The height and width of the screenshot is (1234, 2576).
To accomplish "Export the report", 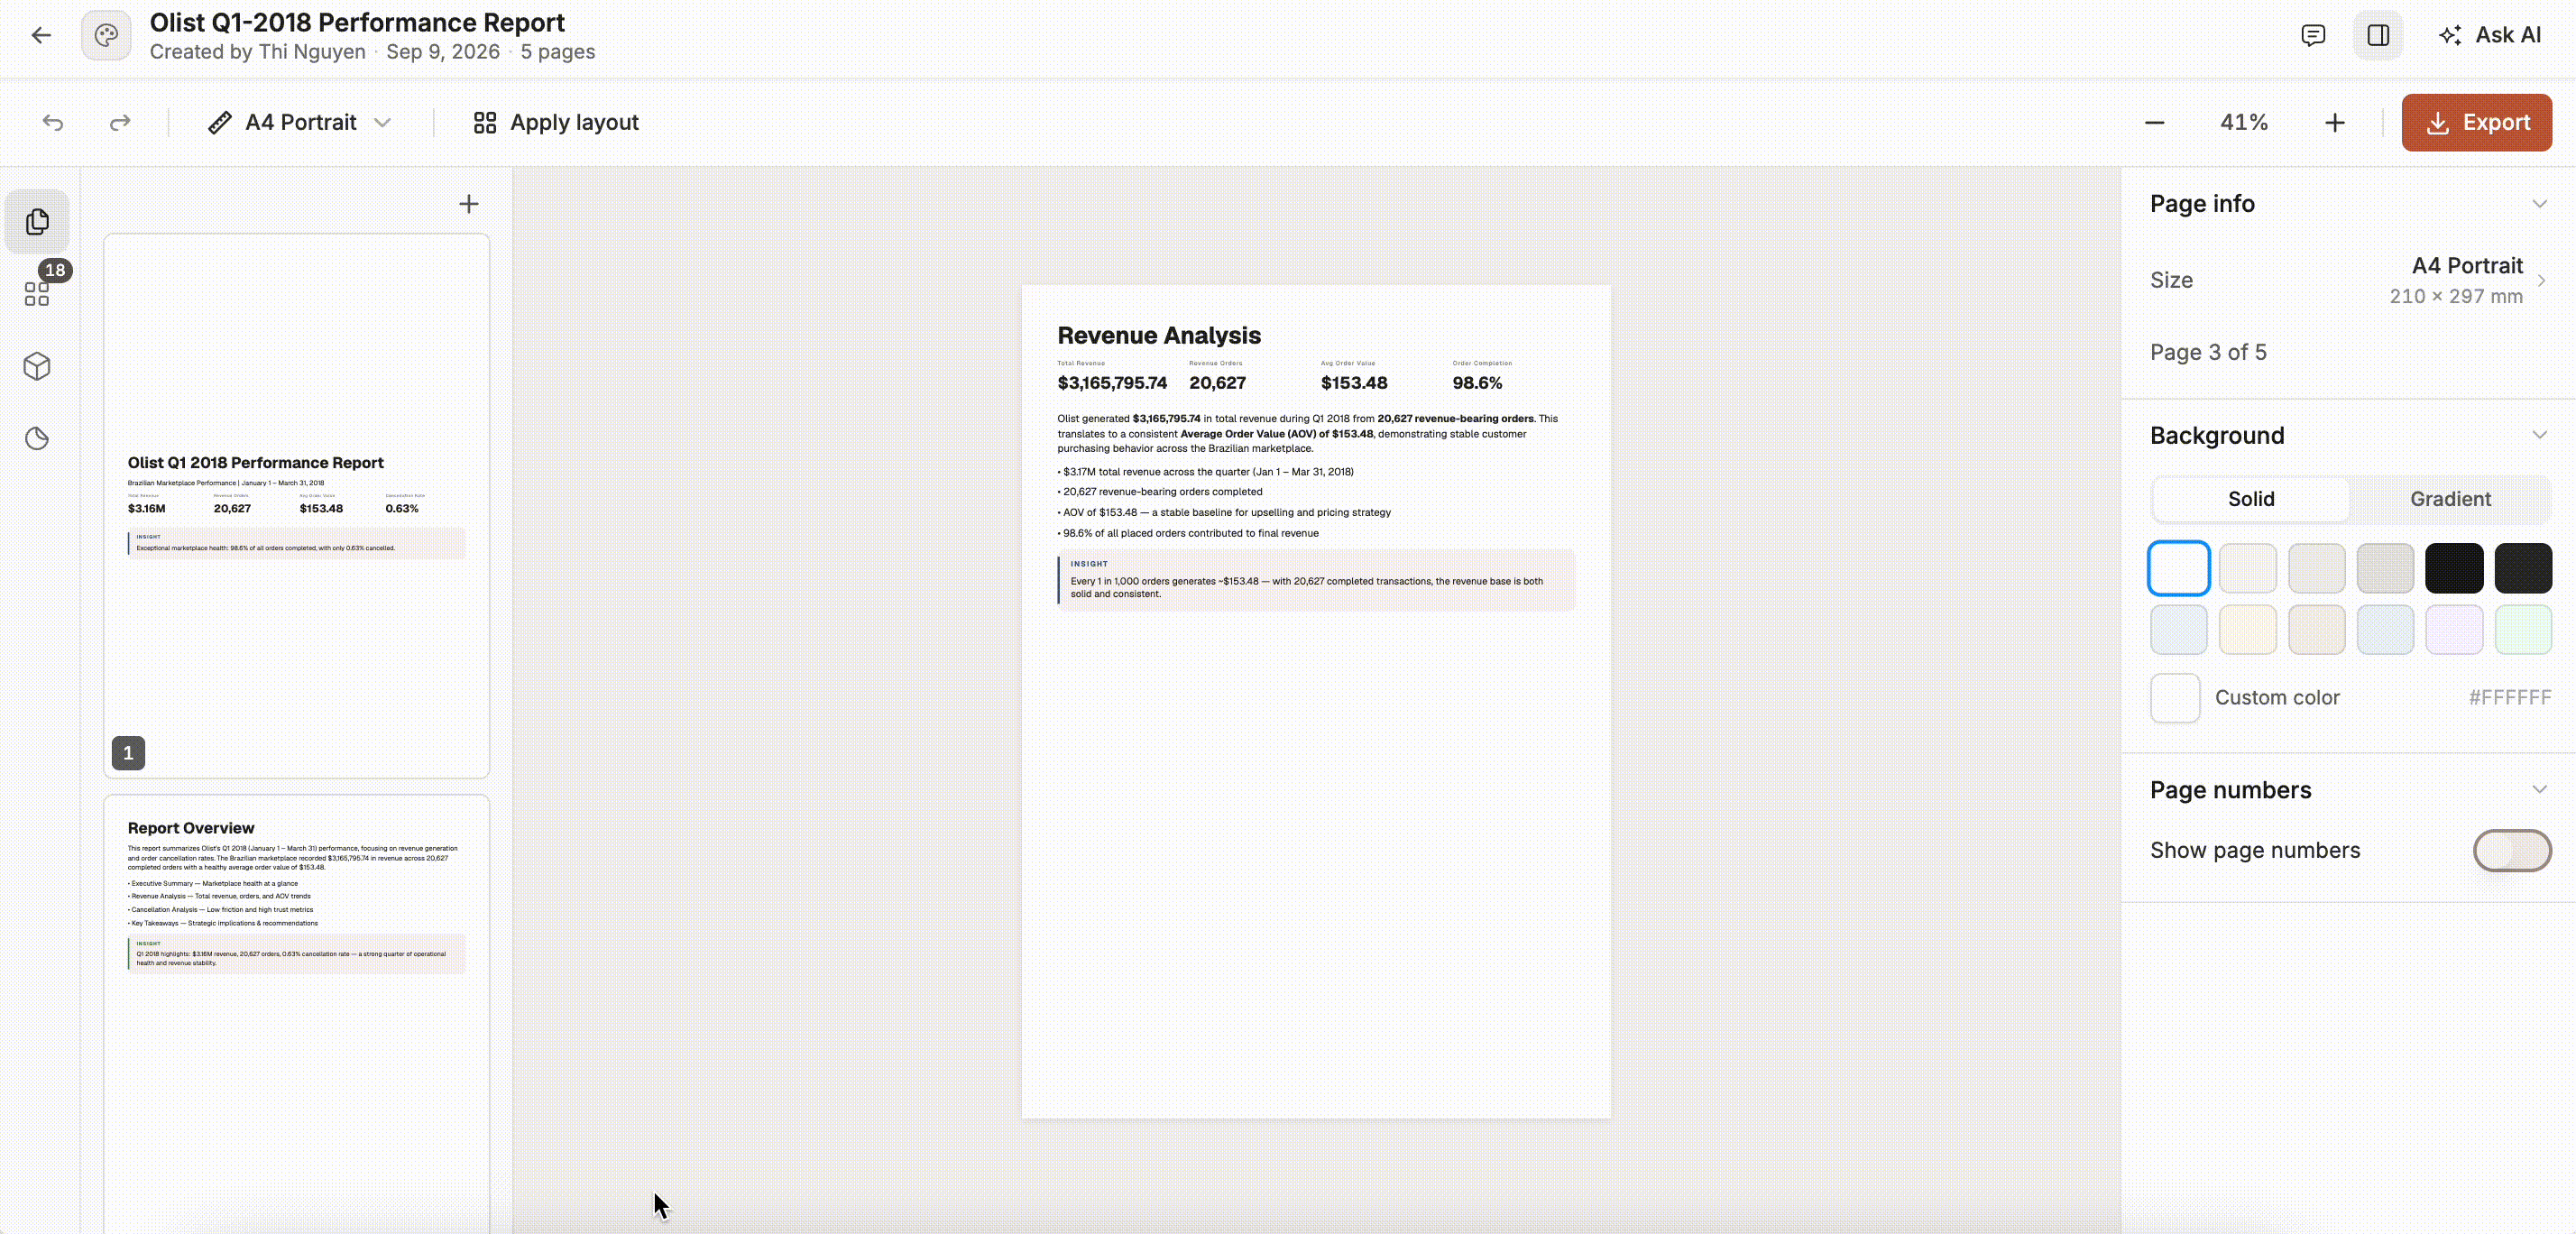I will (x=2476, y=123).
